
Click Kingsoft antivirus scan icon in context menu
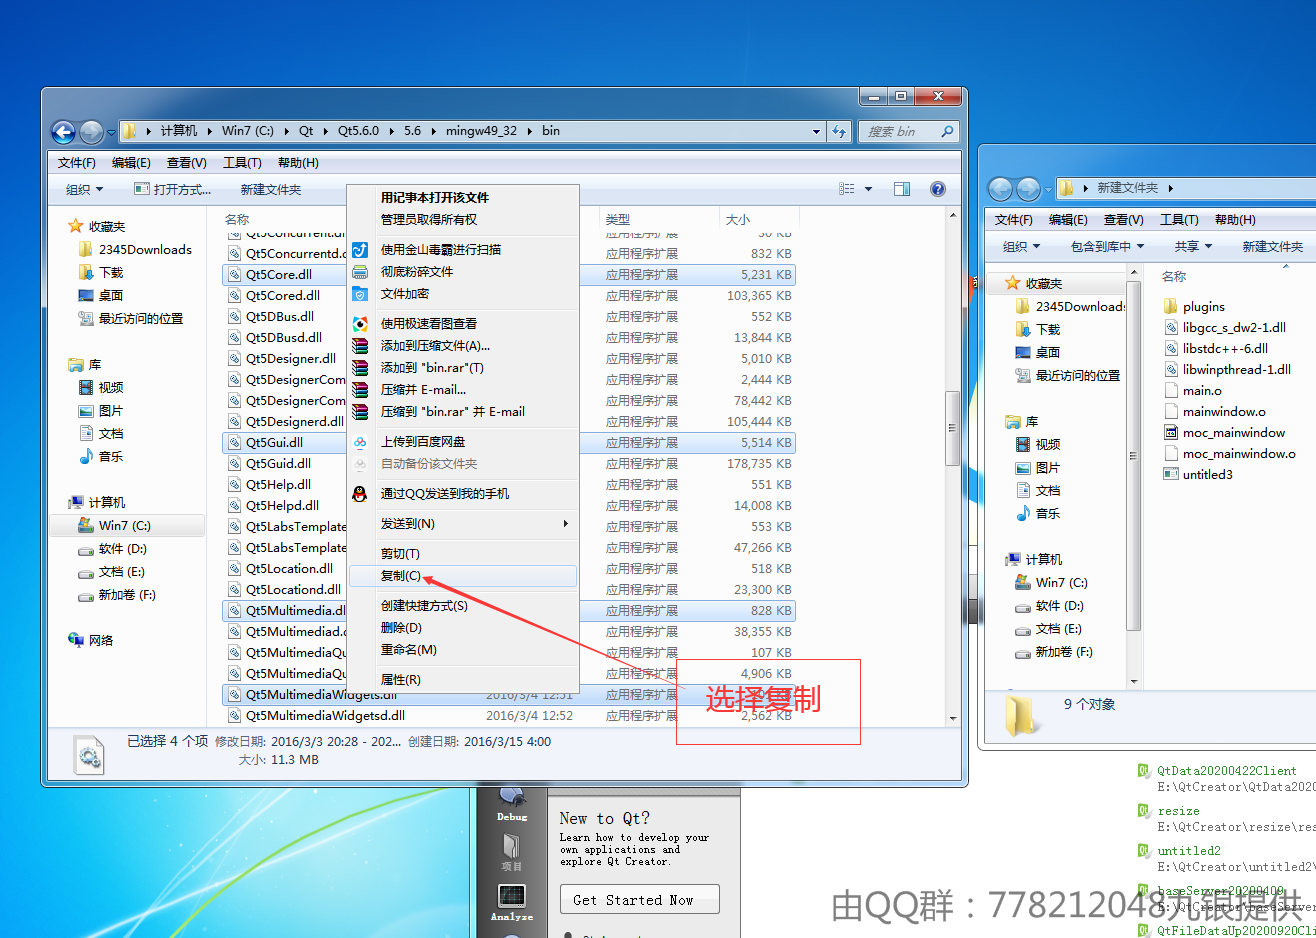(360, 250)
